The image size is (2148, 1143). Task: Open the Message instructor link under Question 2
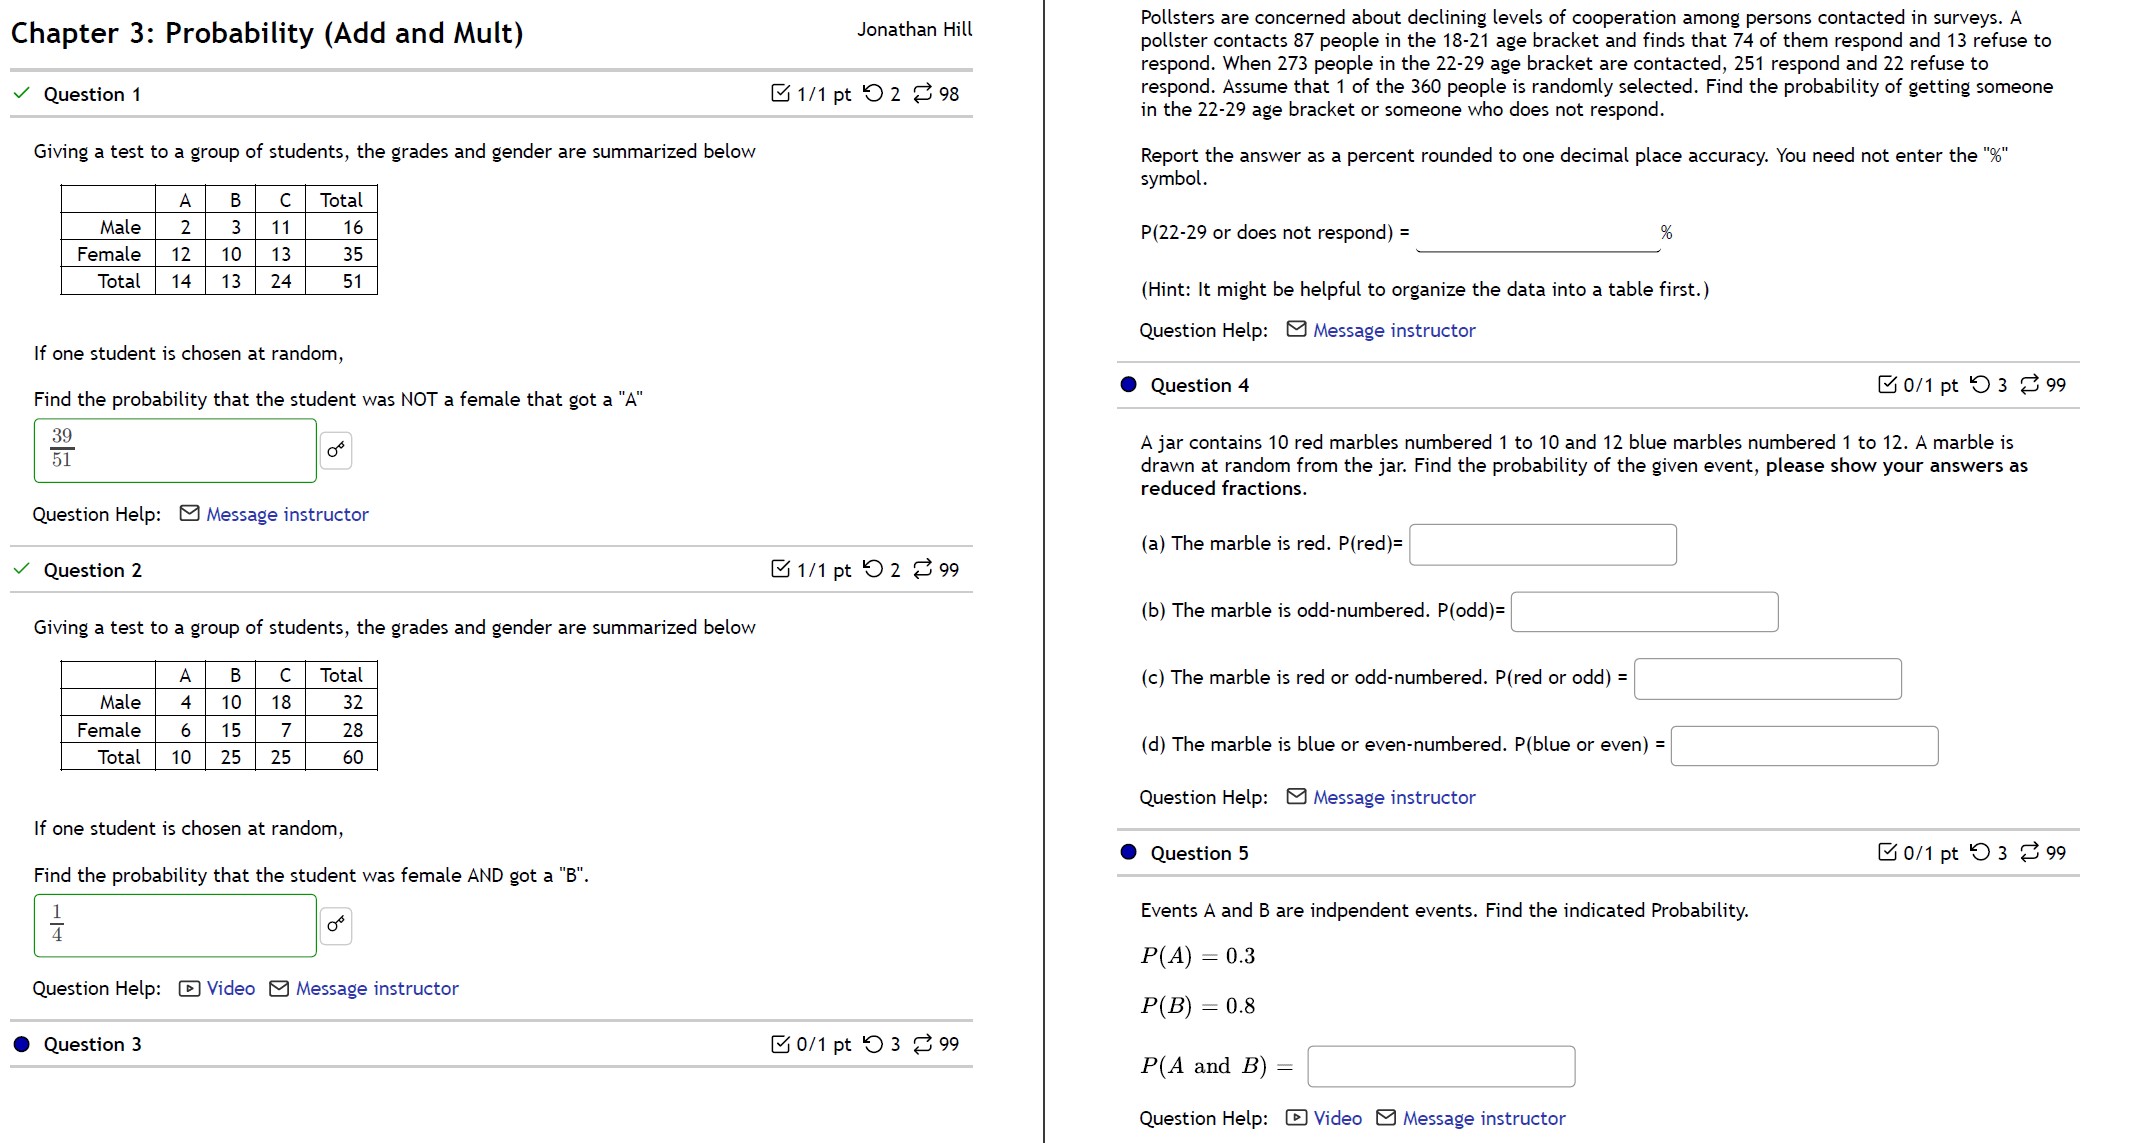(x=377, y=988)
